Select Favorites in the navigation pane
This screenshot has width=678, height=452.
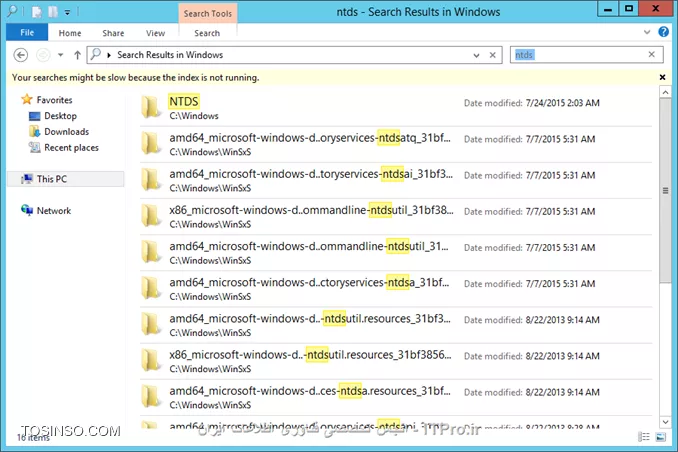[54, 100]
